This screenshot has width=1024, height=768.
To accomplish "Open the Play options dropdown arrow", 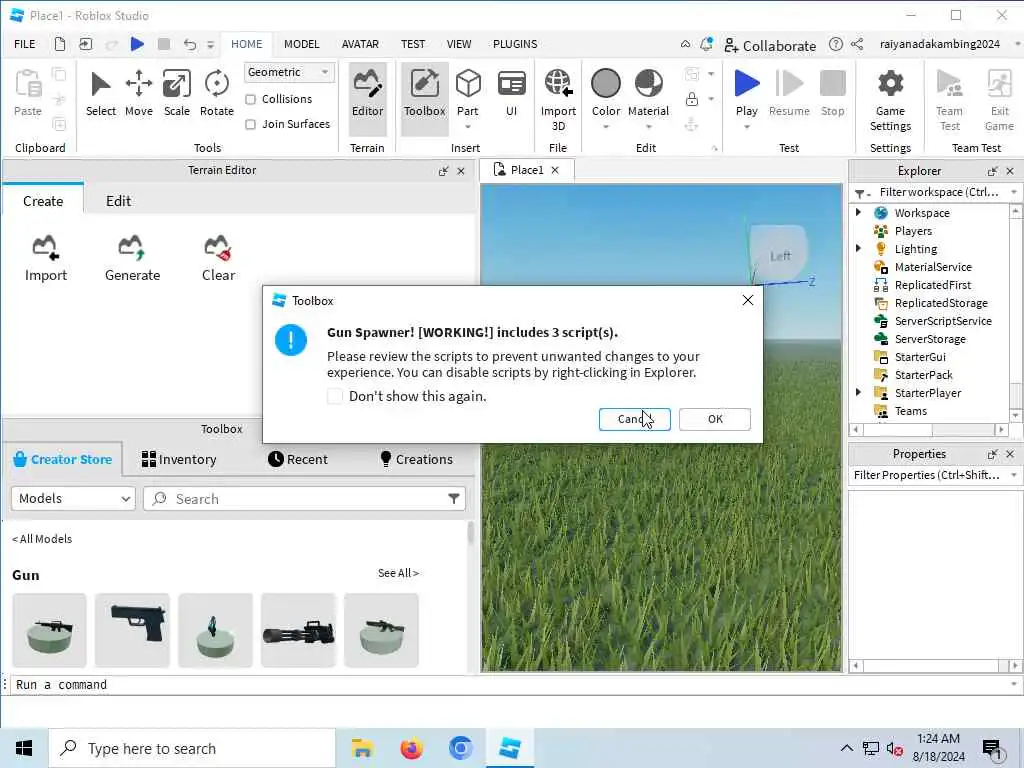I will click(746, 127).
